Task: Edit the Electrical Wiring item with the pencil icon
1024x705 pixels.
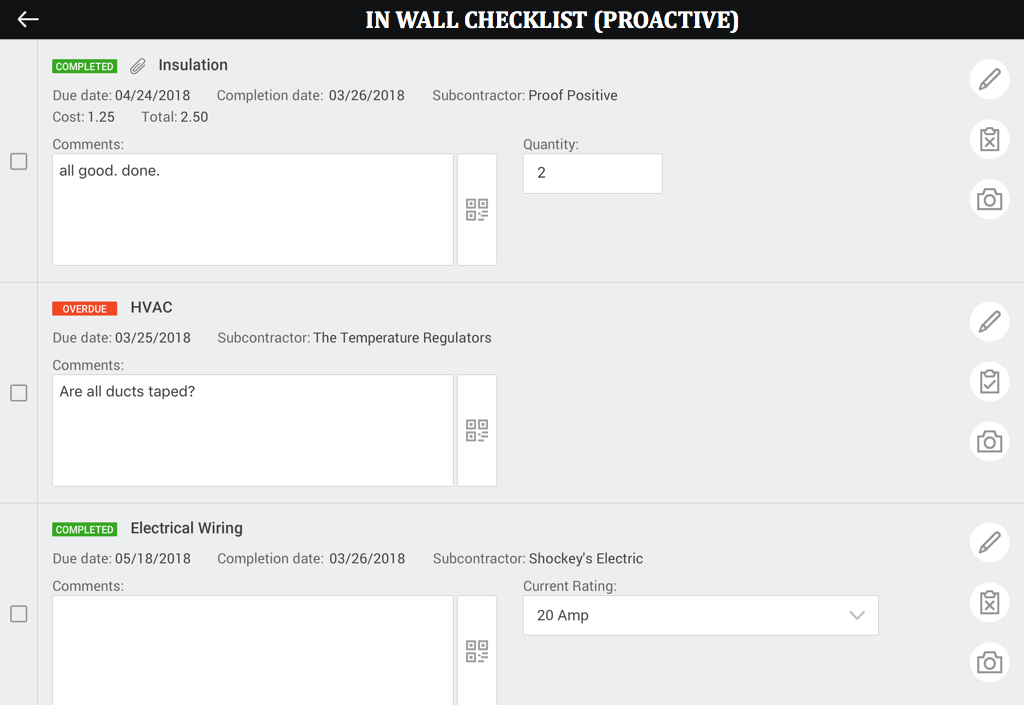Action: (x=989, y=542)
